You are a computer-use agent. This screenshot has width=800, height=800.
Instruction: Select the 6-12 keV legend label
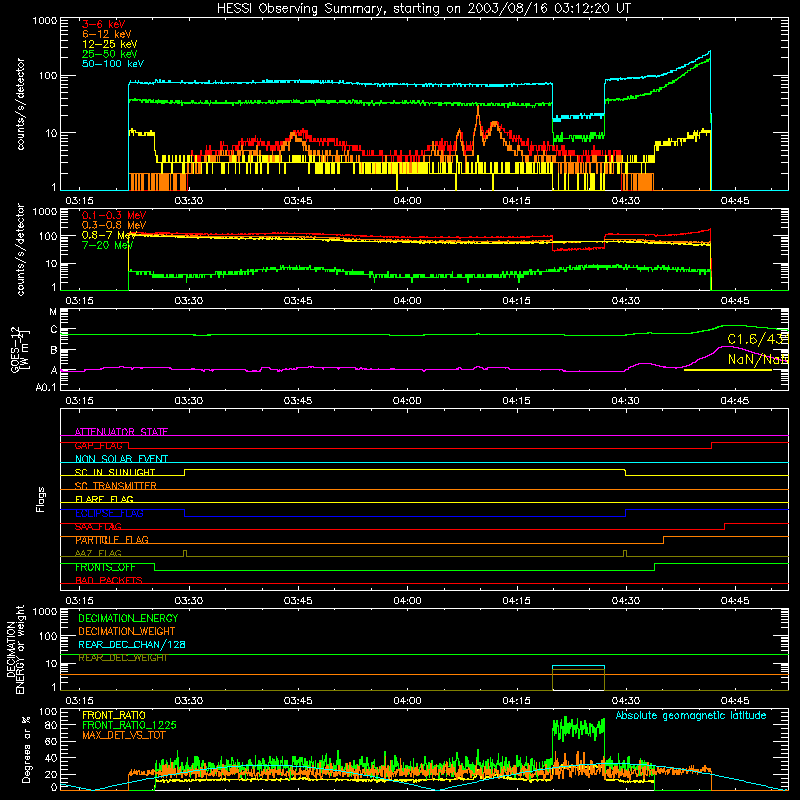(x=107, y=34)
